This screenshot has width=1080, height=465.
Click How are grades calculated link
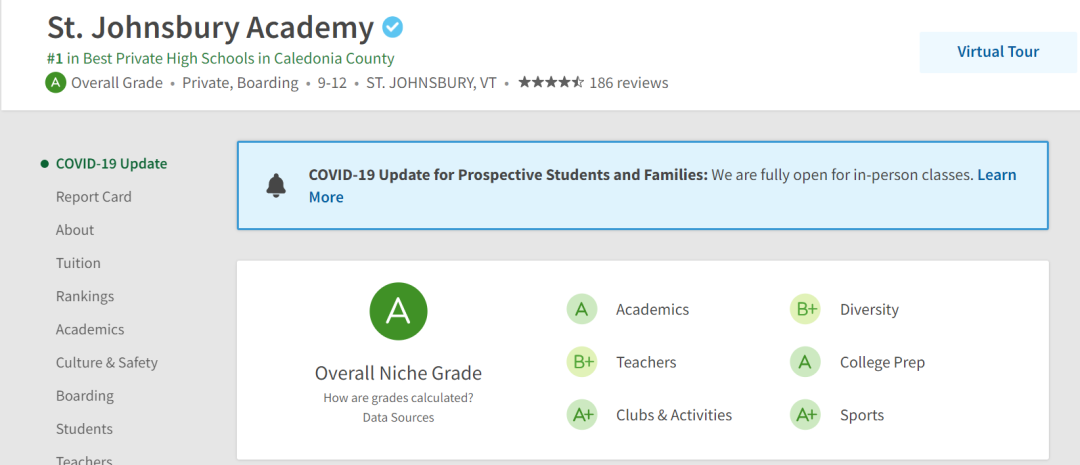point(398,397)
